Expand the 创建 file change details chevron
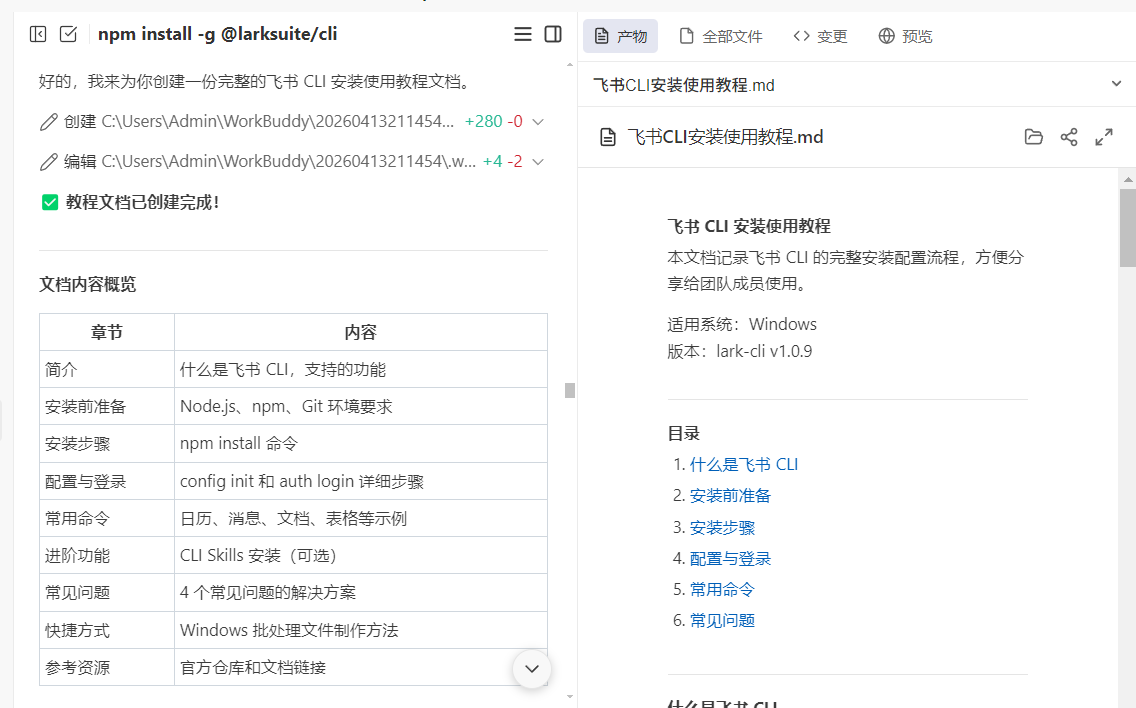Viewport: 1136px width, 708px height. (x=538, y=122)
